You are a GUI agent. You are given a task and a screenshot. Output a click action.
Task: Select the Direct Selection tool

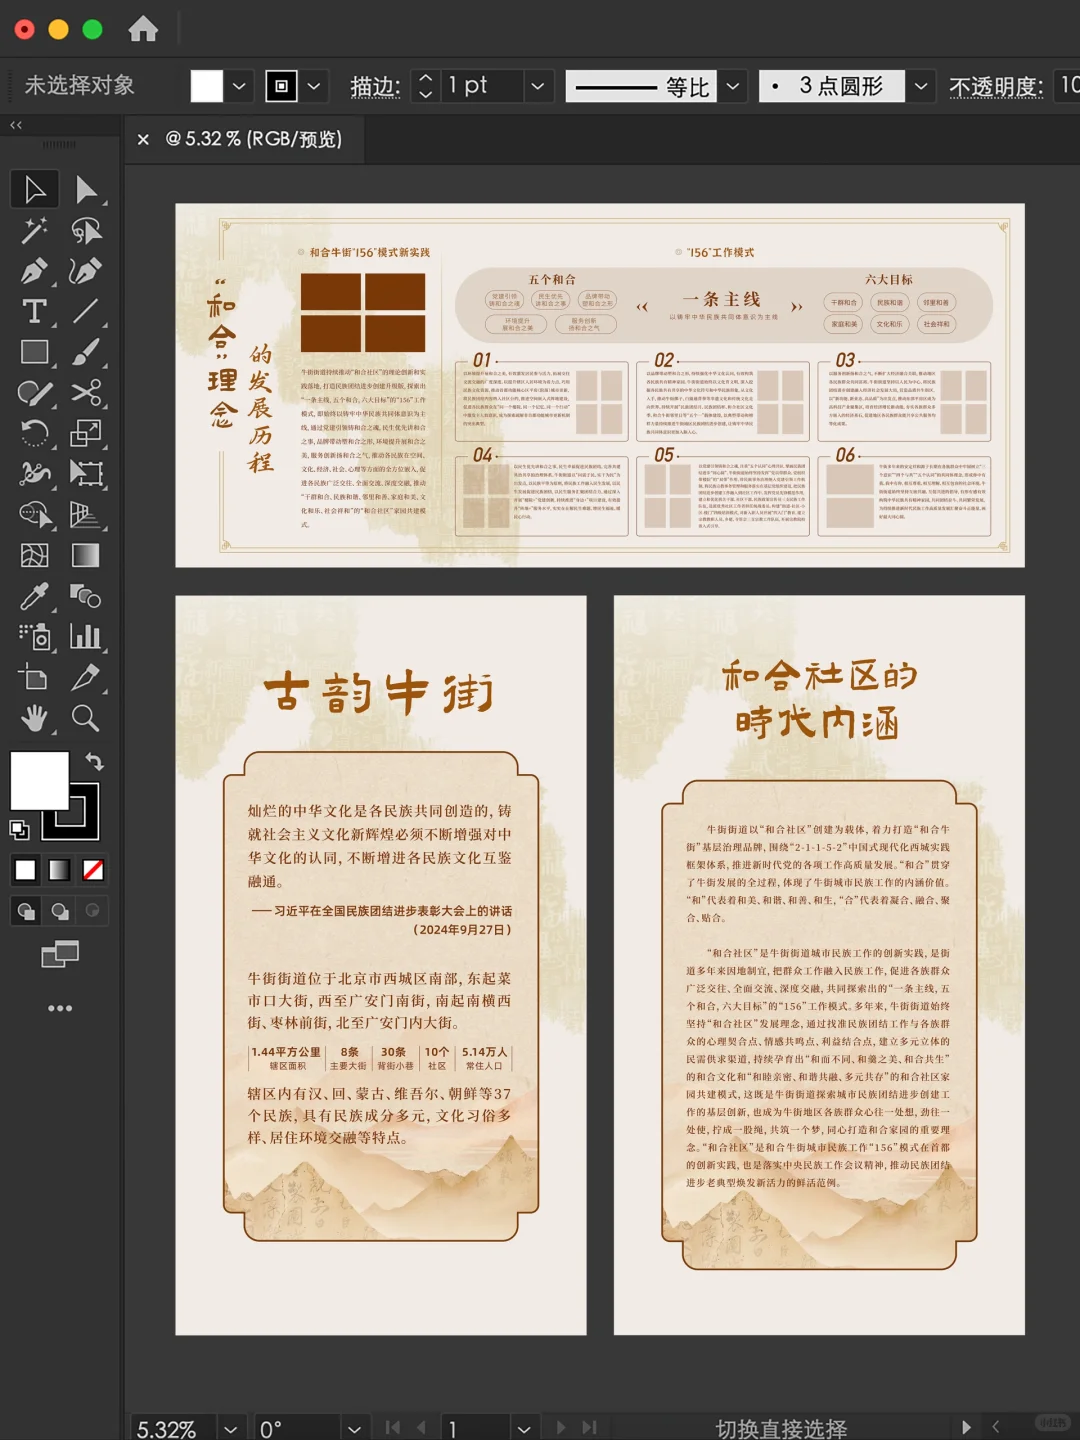(86, 189)
